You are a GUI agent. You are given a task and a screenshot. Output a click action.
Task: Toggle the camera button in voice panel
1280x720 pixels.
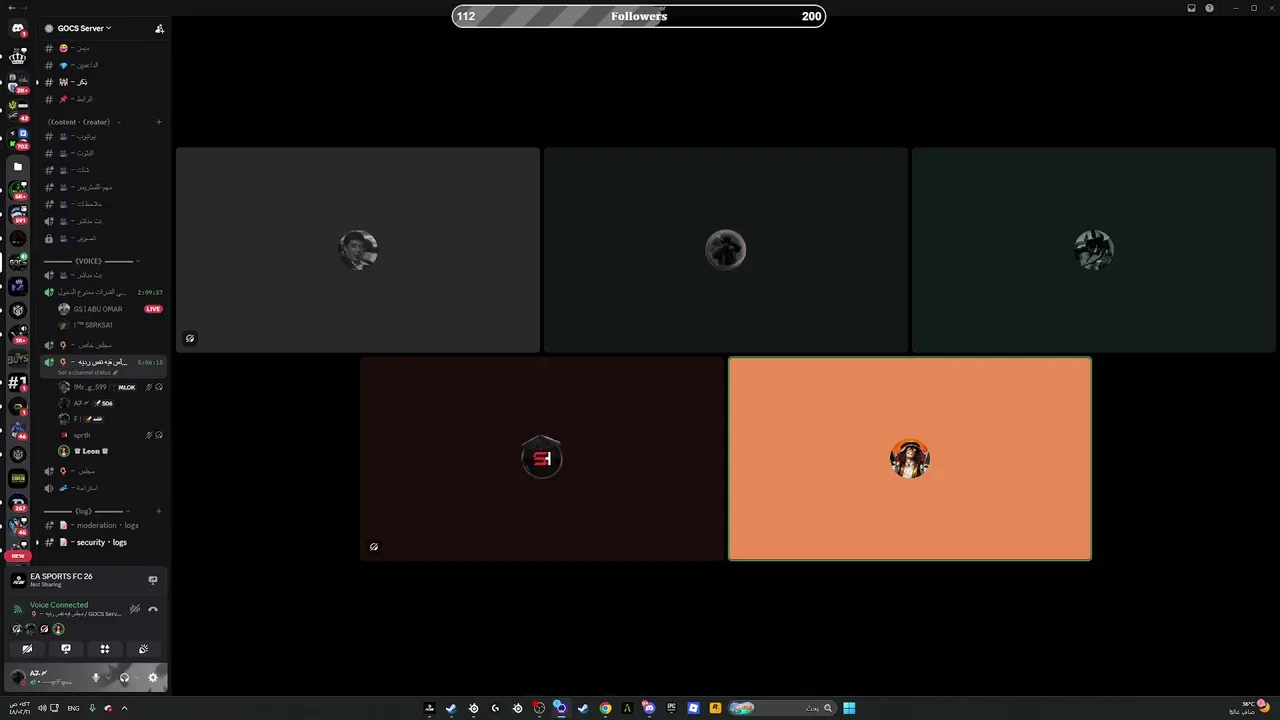[27, 649]
